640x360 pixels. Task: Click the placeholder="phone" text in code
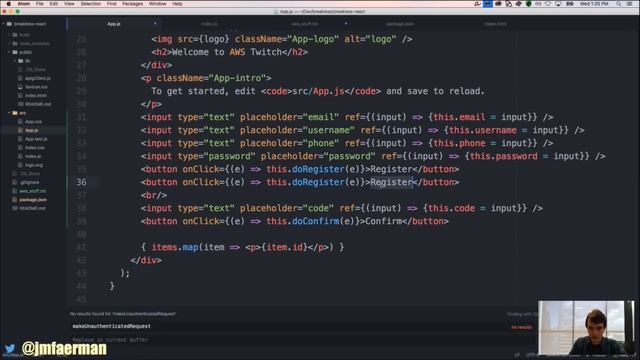(289, 143)
